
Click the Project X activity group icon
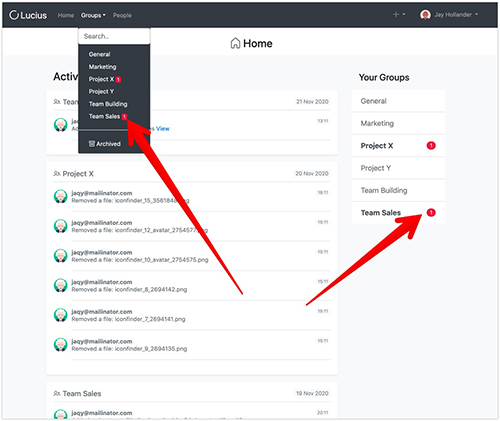coord(57,174)
